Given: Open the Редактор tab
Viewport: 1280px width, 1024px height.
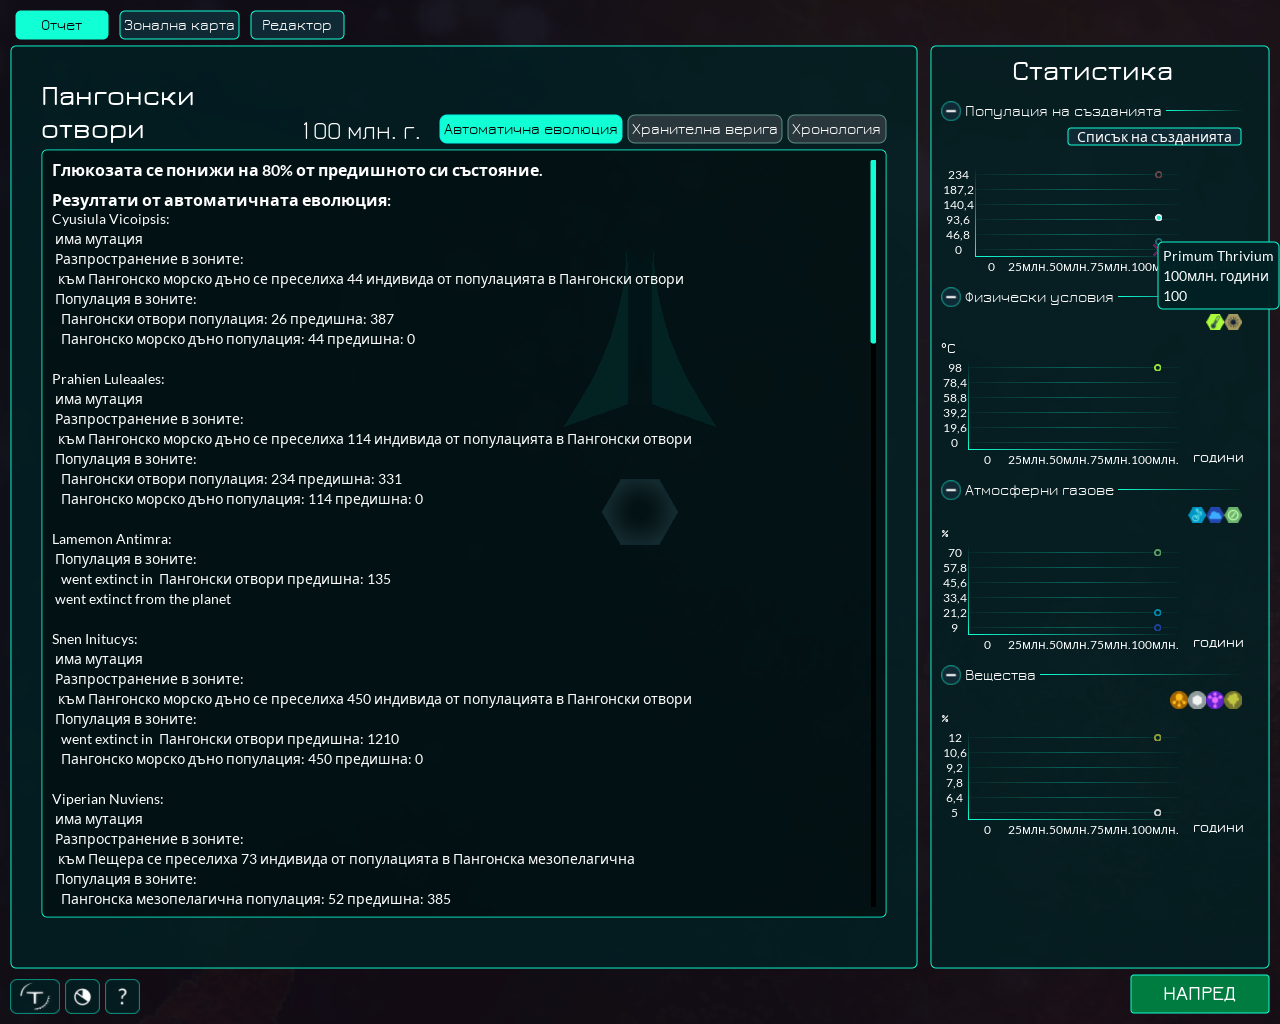Looking at the screenshot, I should click(x=297, y=25).
